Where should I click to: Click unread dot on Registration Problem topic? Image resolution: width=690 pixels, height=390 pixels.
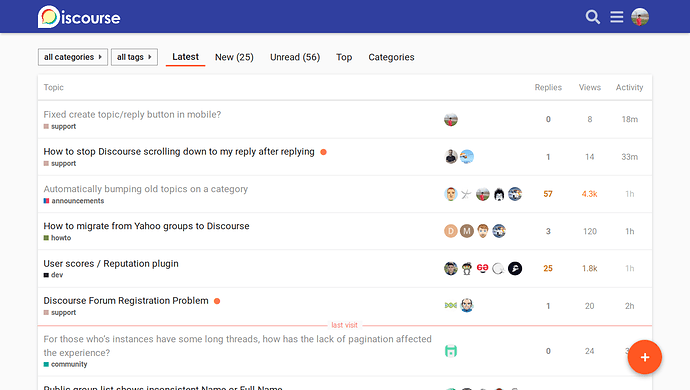(217, 301)
